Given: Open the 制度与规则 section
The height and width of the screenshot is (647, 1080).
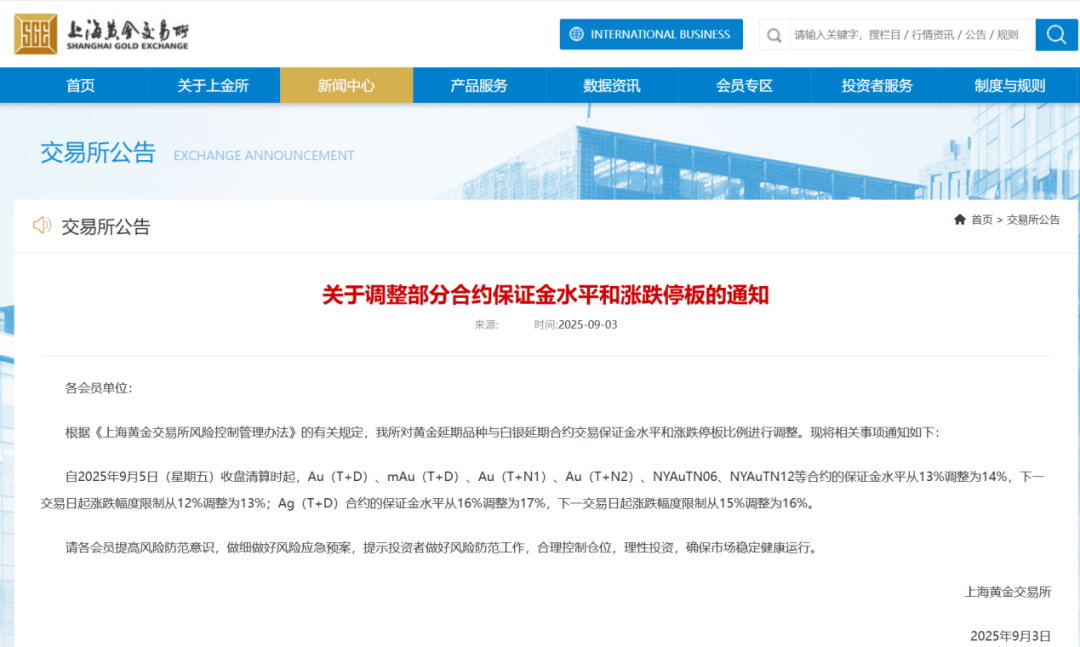Looking at the screenshot, I should [1008, 85].
